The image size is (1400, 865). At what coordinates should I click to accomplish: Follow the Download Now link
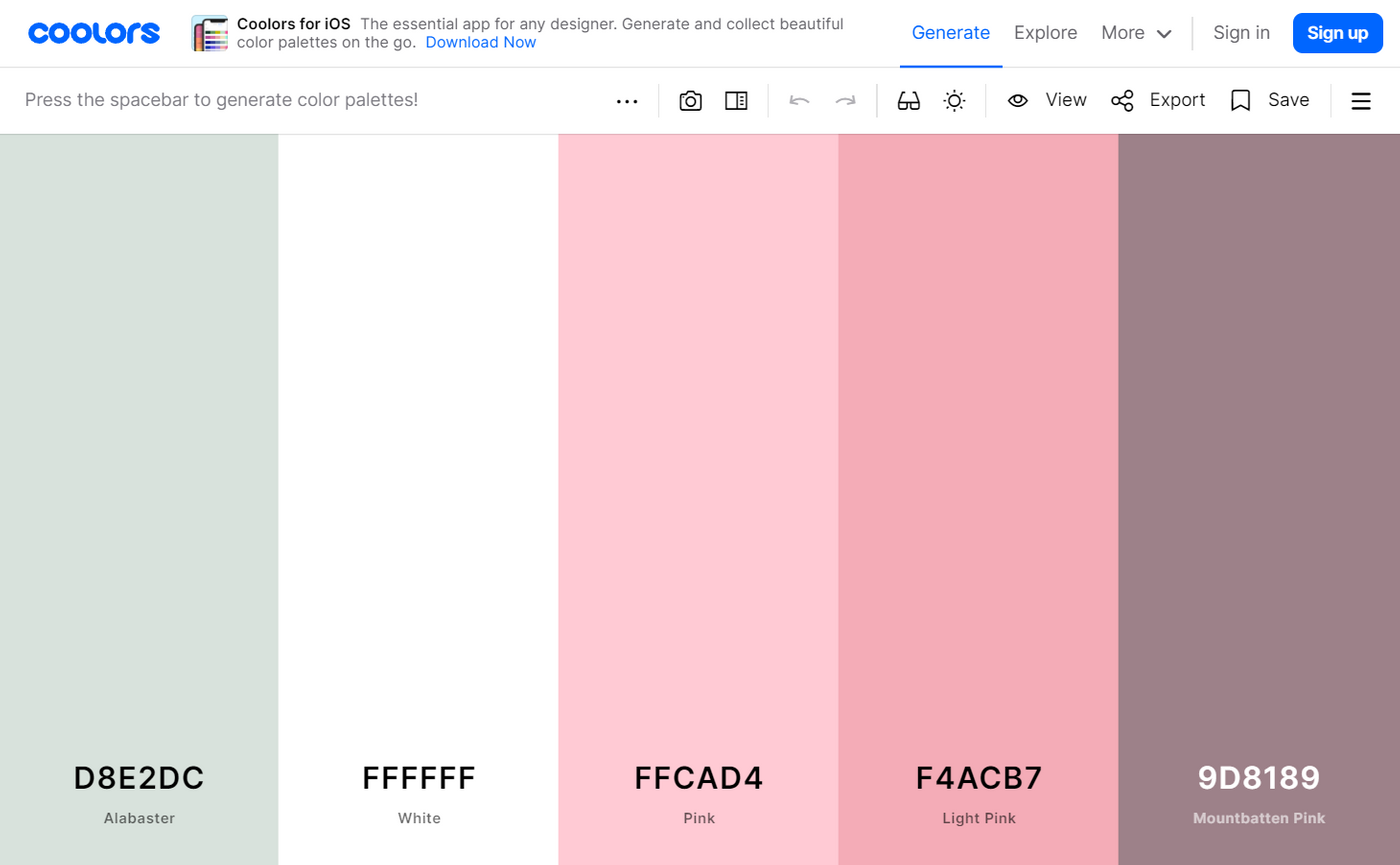coord(480,42)
